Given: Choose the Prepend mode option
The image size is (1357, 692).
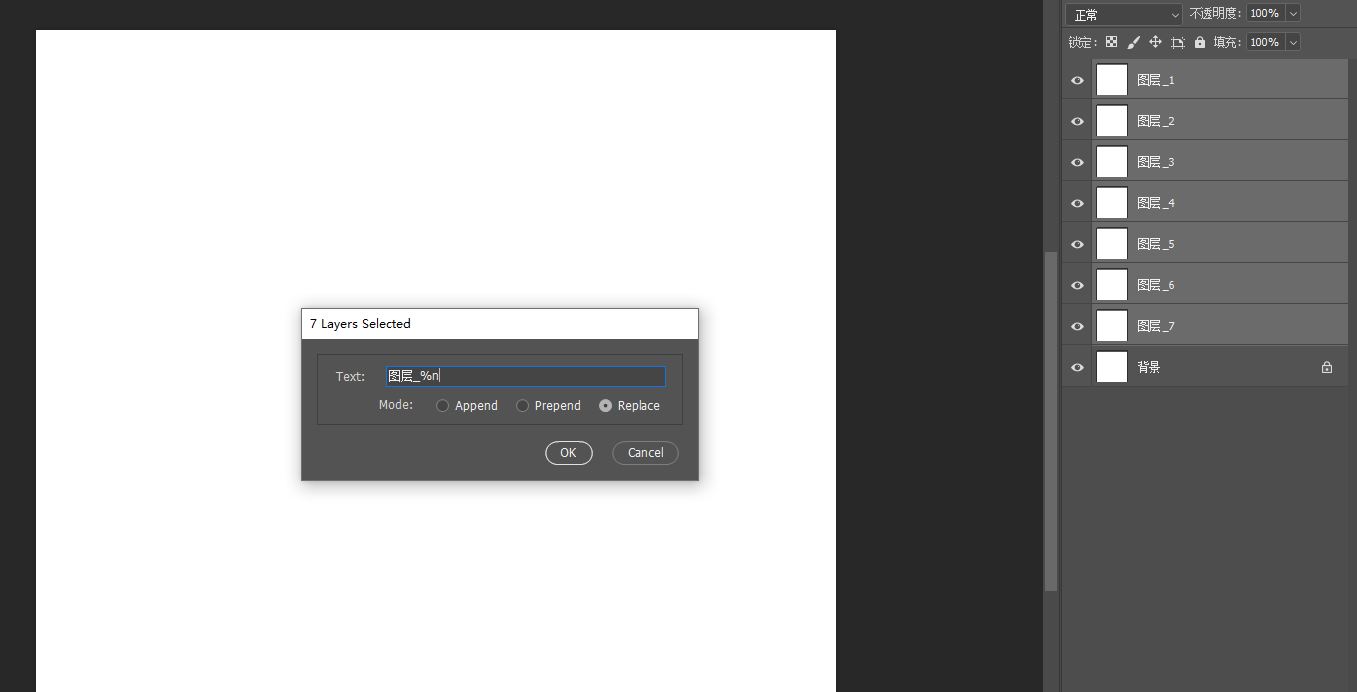Looking at the screenshot, I should tap(523, 406).
